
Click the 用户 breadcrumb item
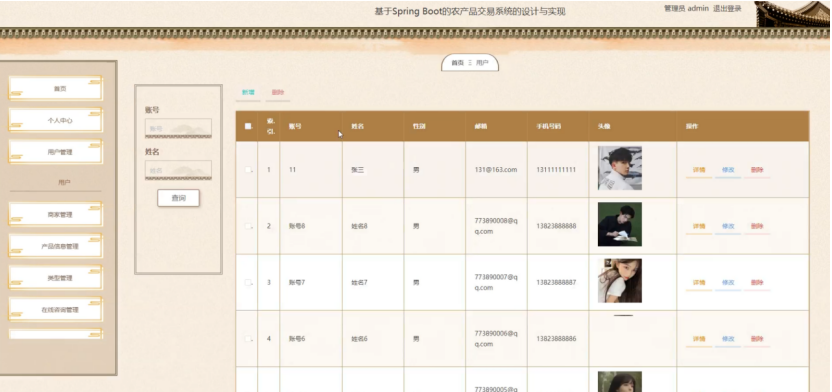pyautogui.click(x=482, y=63)
